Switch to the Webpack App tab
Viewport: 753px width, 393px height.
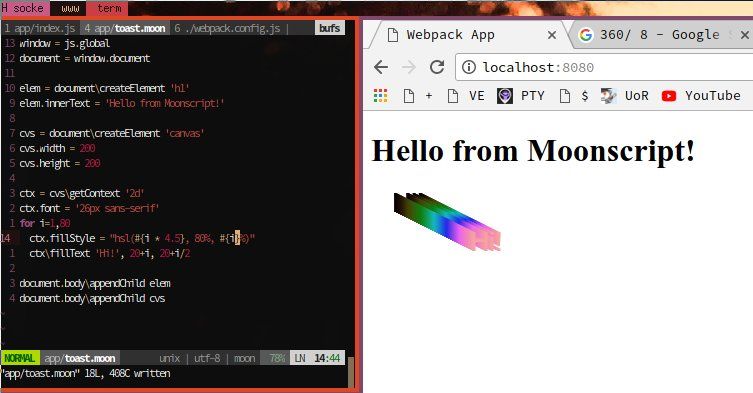pyautogui.click(x=449, y=35)
